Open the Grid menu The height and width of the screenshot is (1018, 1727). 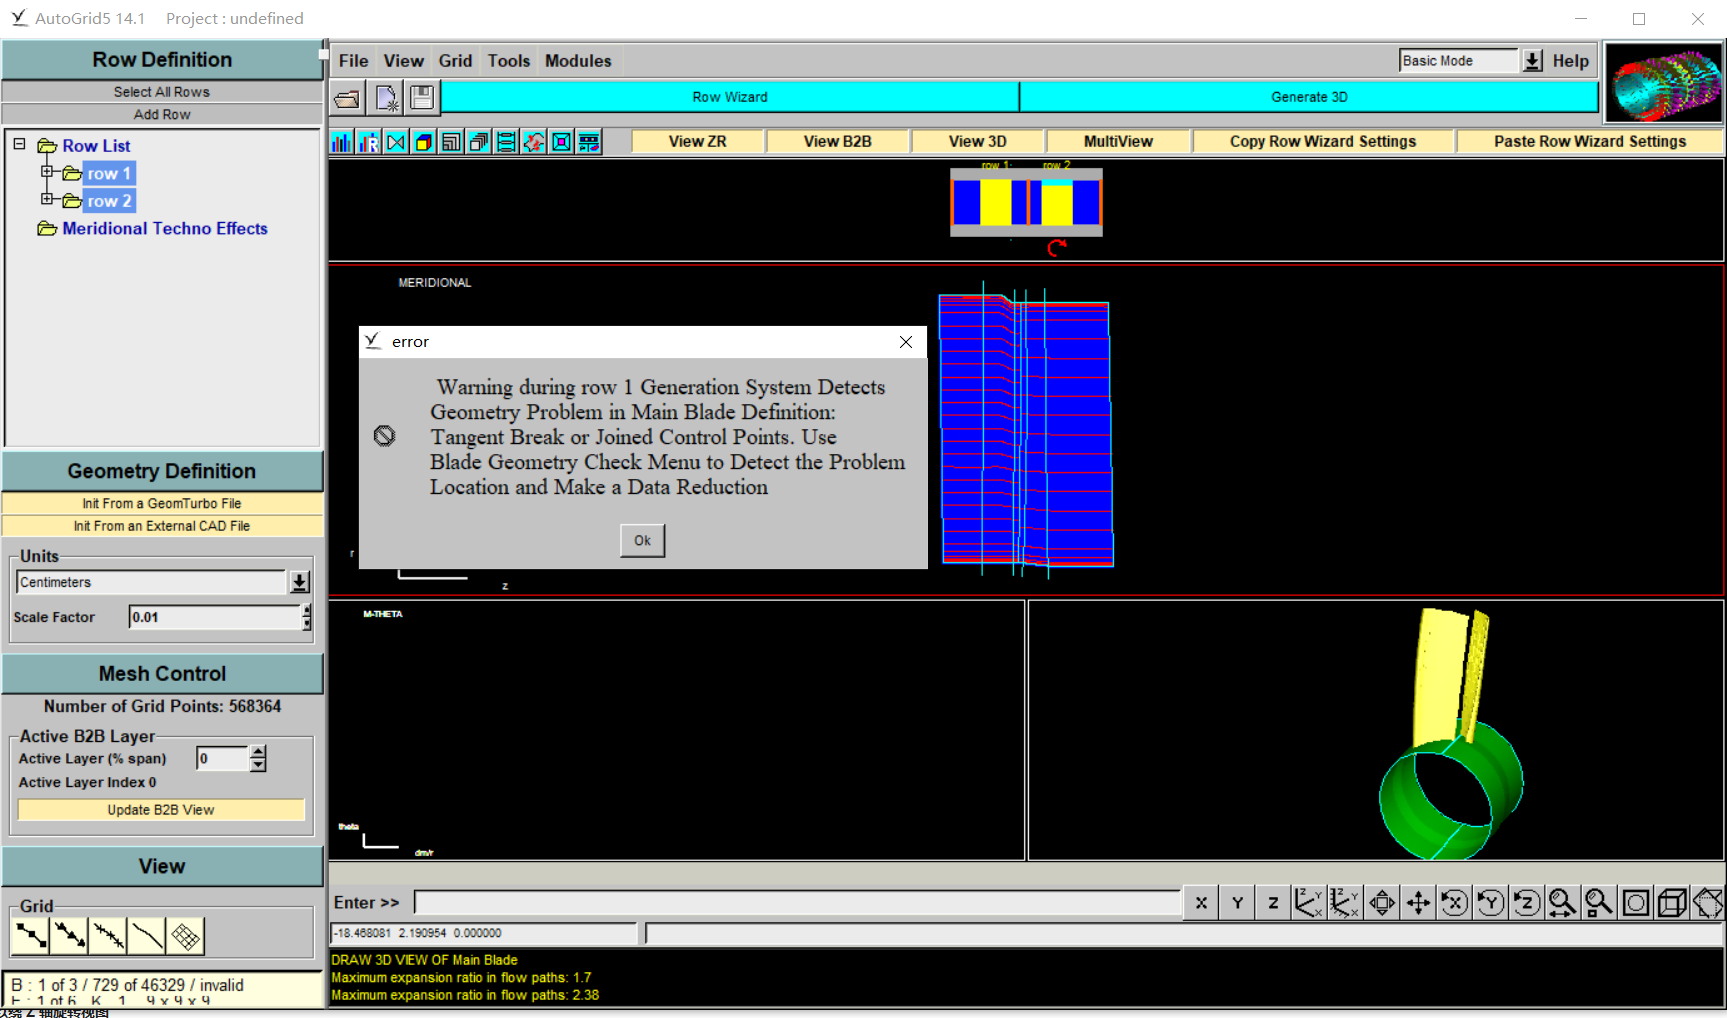pos(455,61)
